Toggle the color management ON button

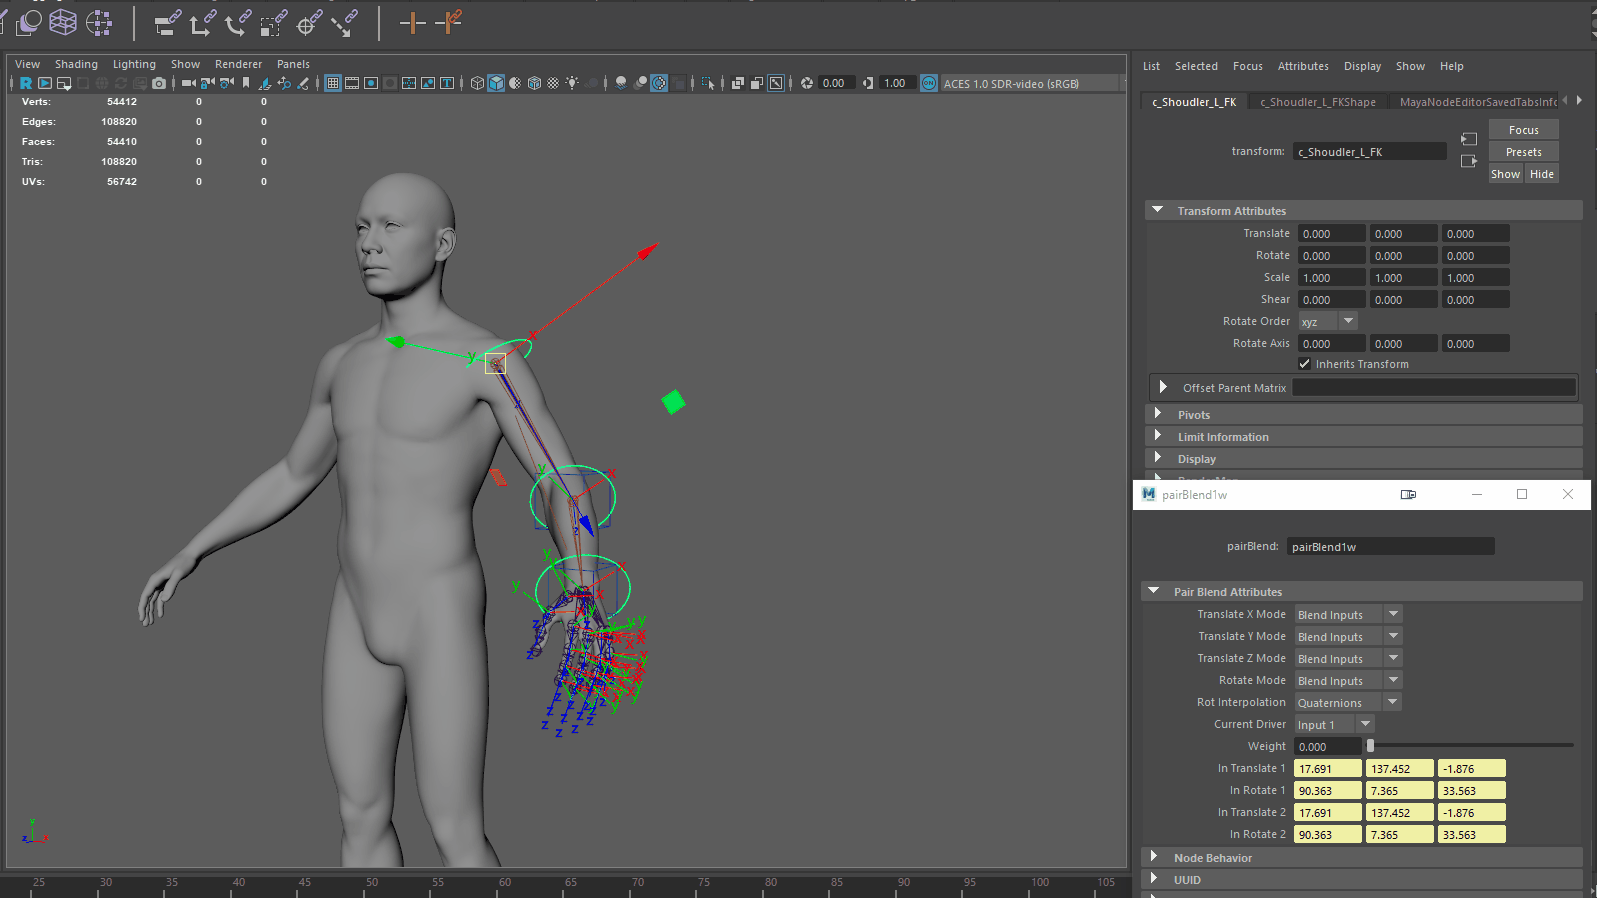[x=929, y=83]
